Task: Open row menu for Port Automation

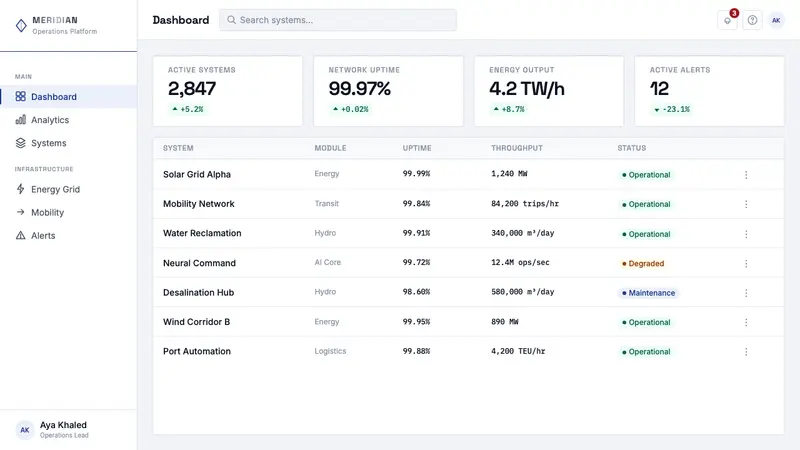Action: (746, 352)
